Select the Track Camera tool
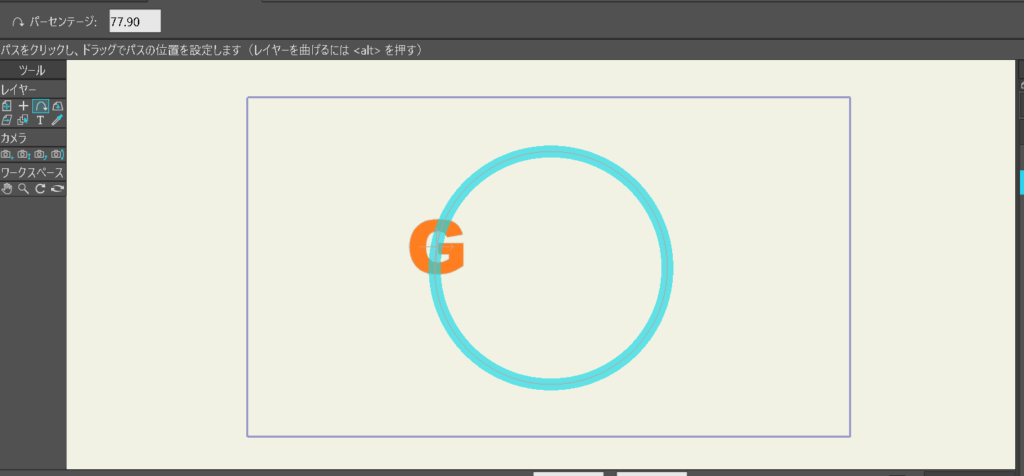Viewport: 1024px width, 476px height. (7, 154)
